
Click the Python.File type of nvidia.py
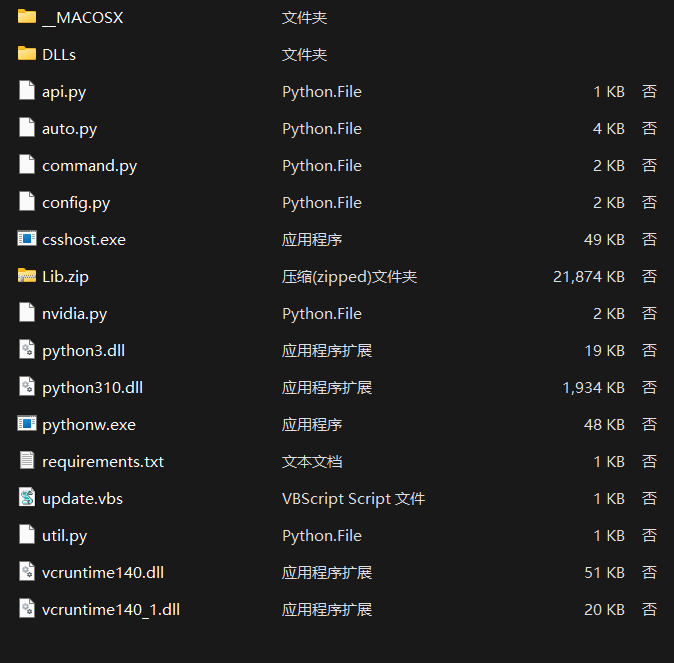pos(322,314)
